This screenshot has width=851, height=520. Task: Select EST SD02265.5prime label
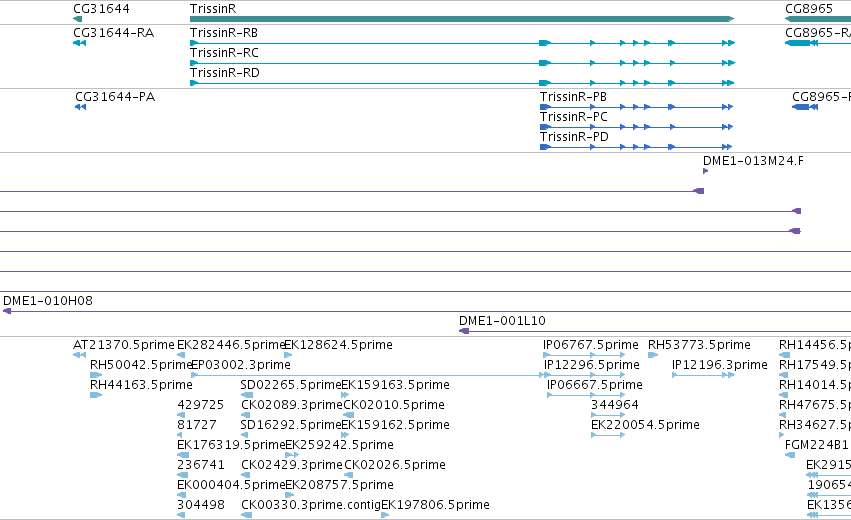pyautogui.click(x=291, y=385)
